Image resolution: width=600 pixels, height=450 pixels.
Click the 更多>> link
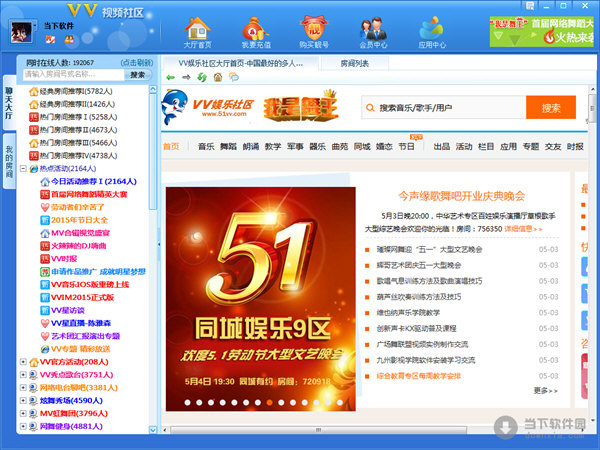coord(546,391)
